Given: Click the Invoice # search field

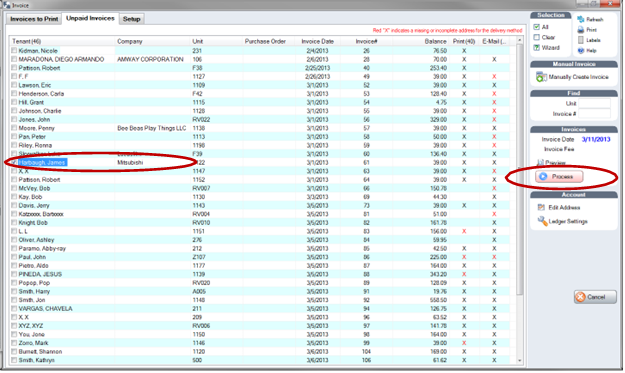Looking at the screenshot, I should coord(594,114).
